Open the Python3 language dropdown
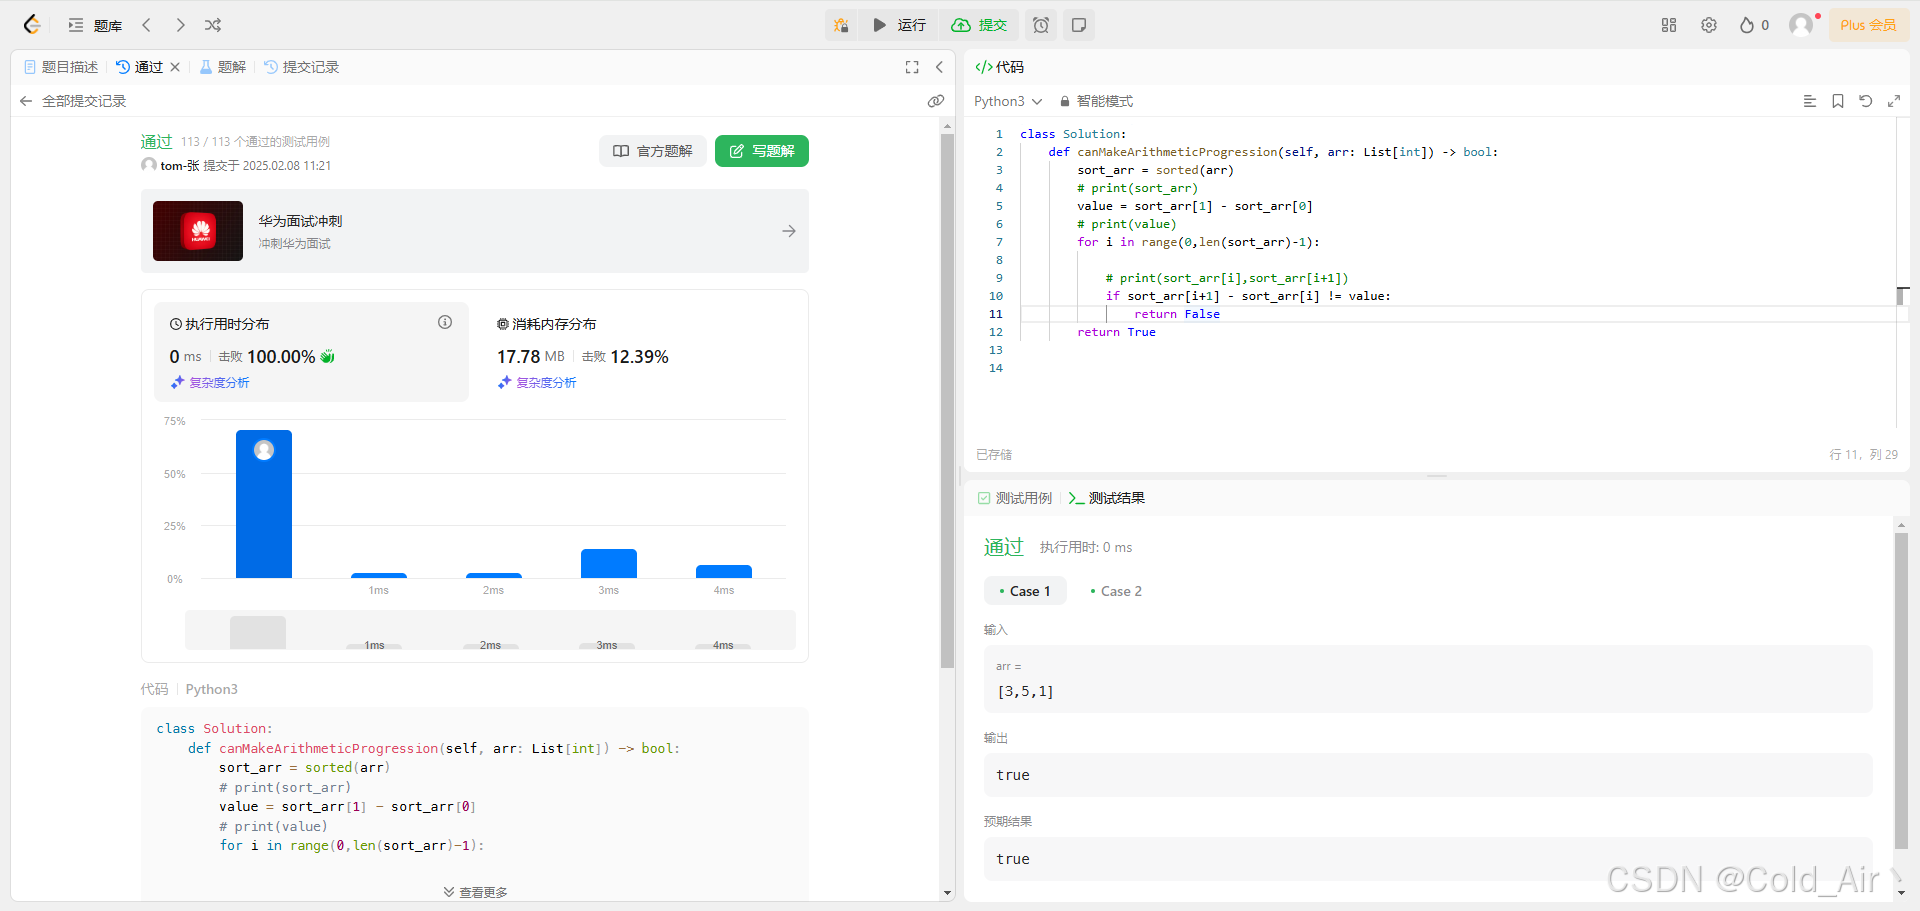This screenshot has height=911, width=1920. point(1006,101)
